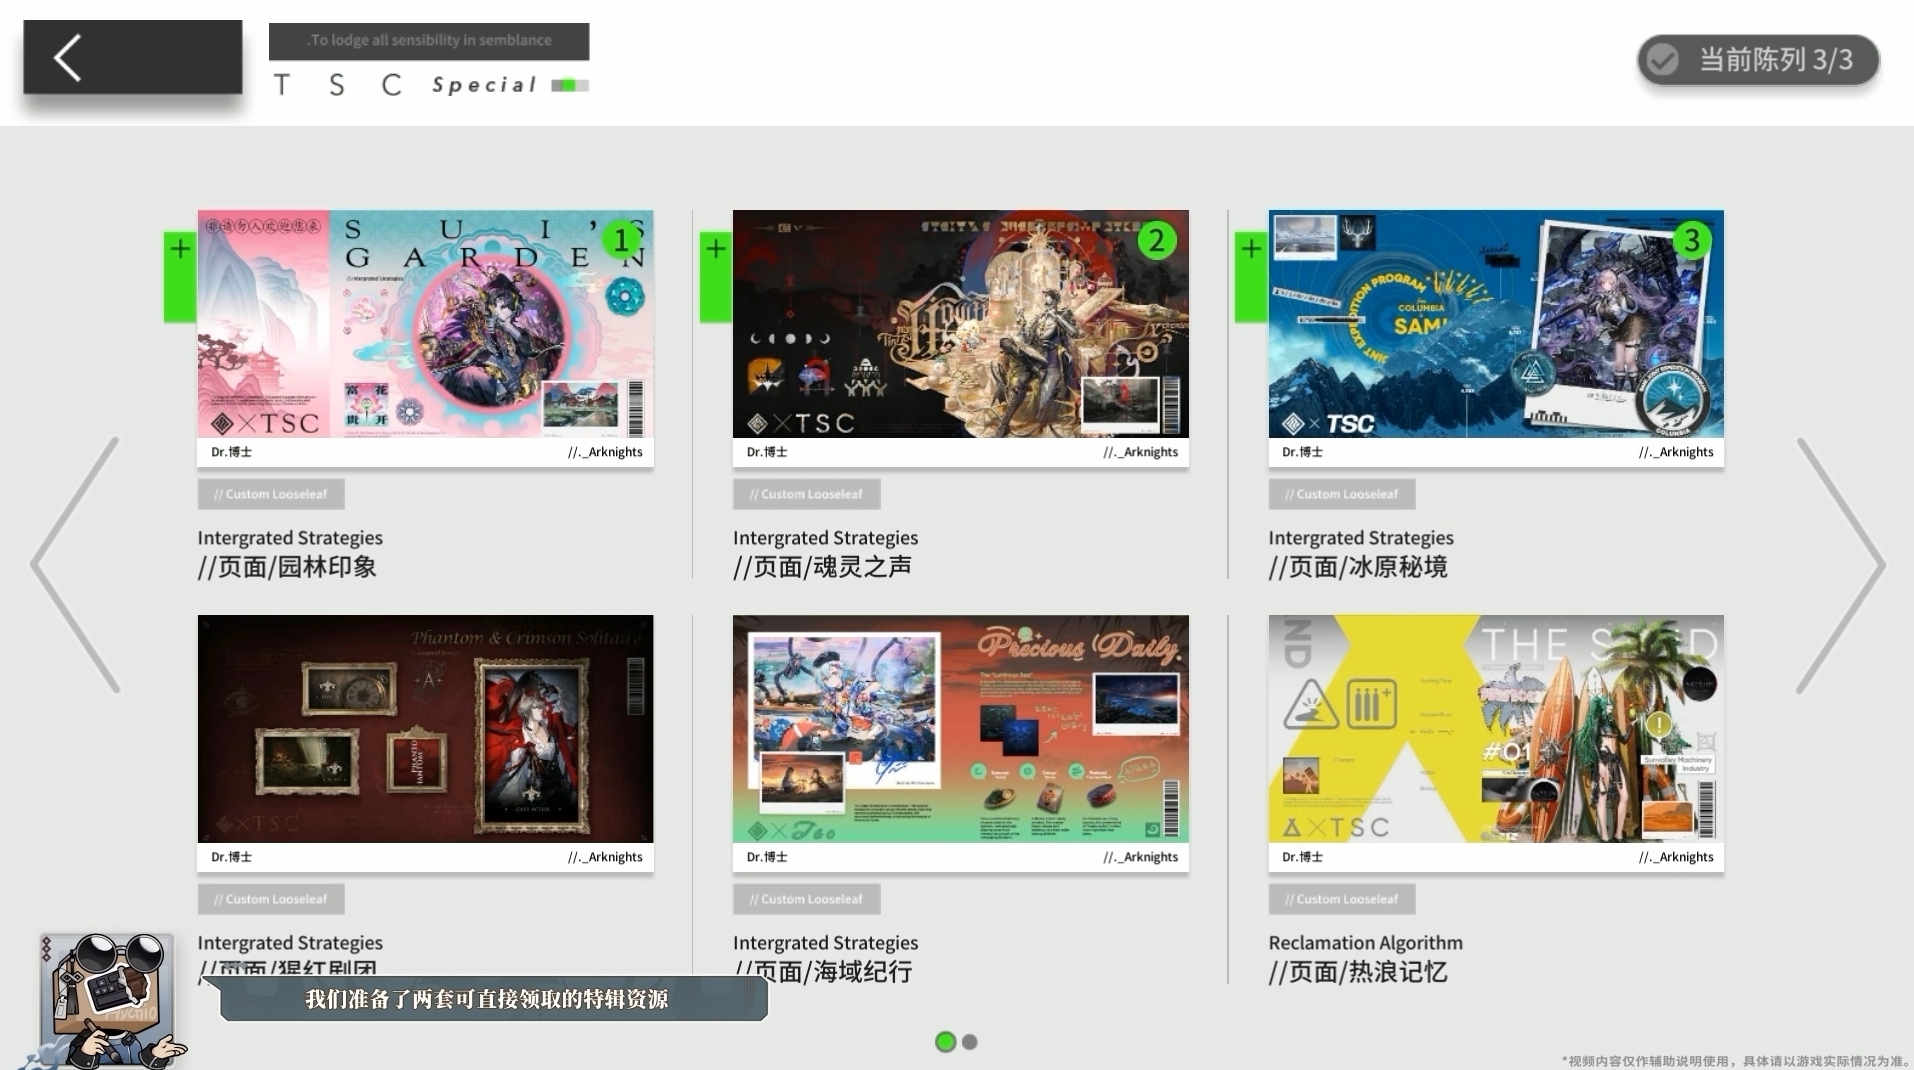Image resolution: width=1914 pixels, height=1070 pixels.
Task: Click the title //页面/冰原秘境
Action: tap(1358, 567)
